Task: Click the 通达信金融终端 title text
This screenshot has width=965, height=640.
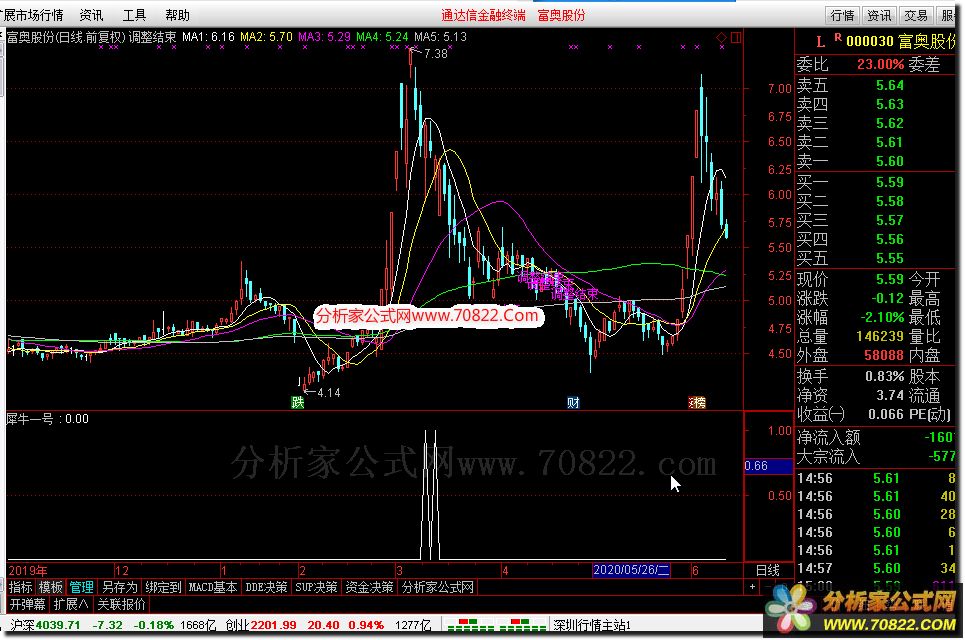Action: click(483, 15)
